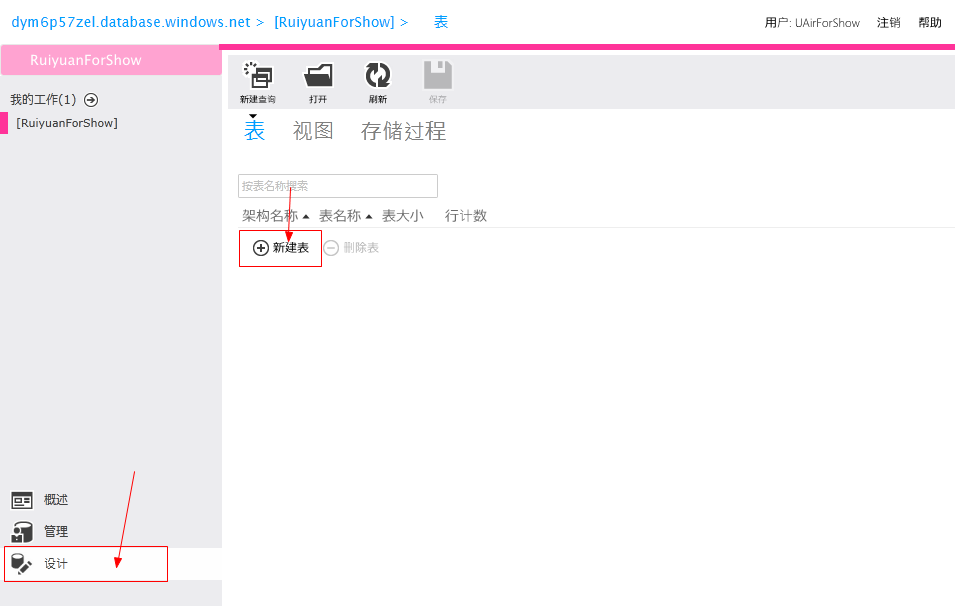This screenshot has width=955, height=606.
Task: Click the plus icon on 新建表 button
Action: [260, 246]
